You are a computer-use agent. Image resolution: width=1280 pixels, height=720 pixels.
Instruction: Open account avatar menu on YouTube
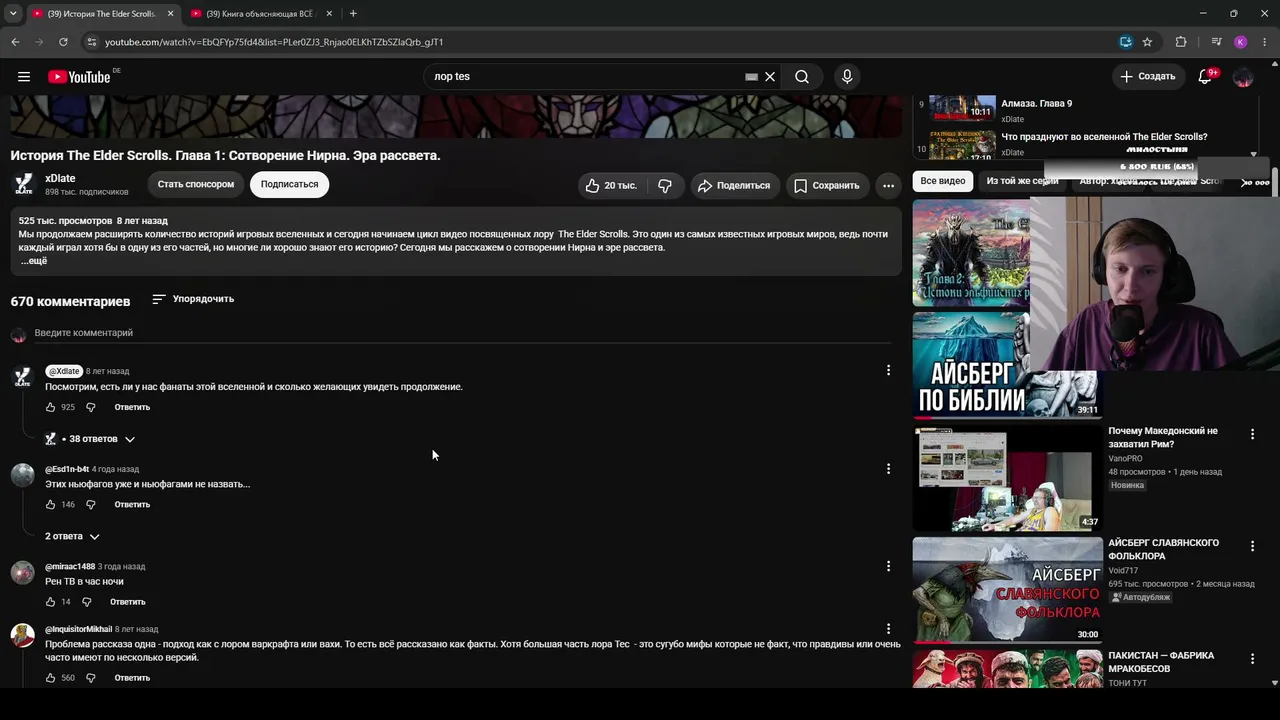pos(1243,77)
